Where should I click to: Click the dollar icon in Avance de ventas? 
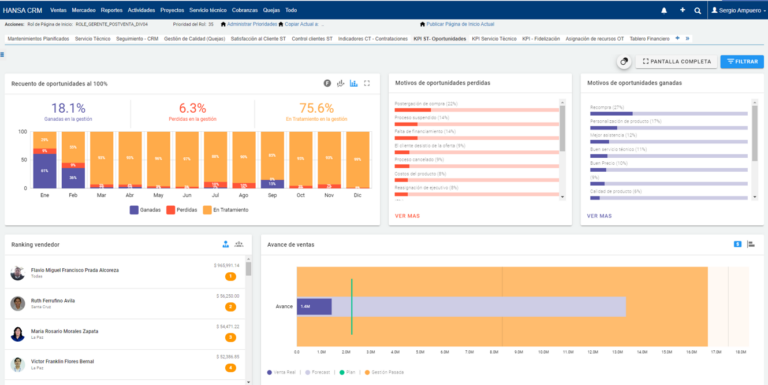(738, 244)
